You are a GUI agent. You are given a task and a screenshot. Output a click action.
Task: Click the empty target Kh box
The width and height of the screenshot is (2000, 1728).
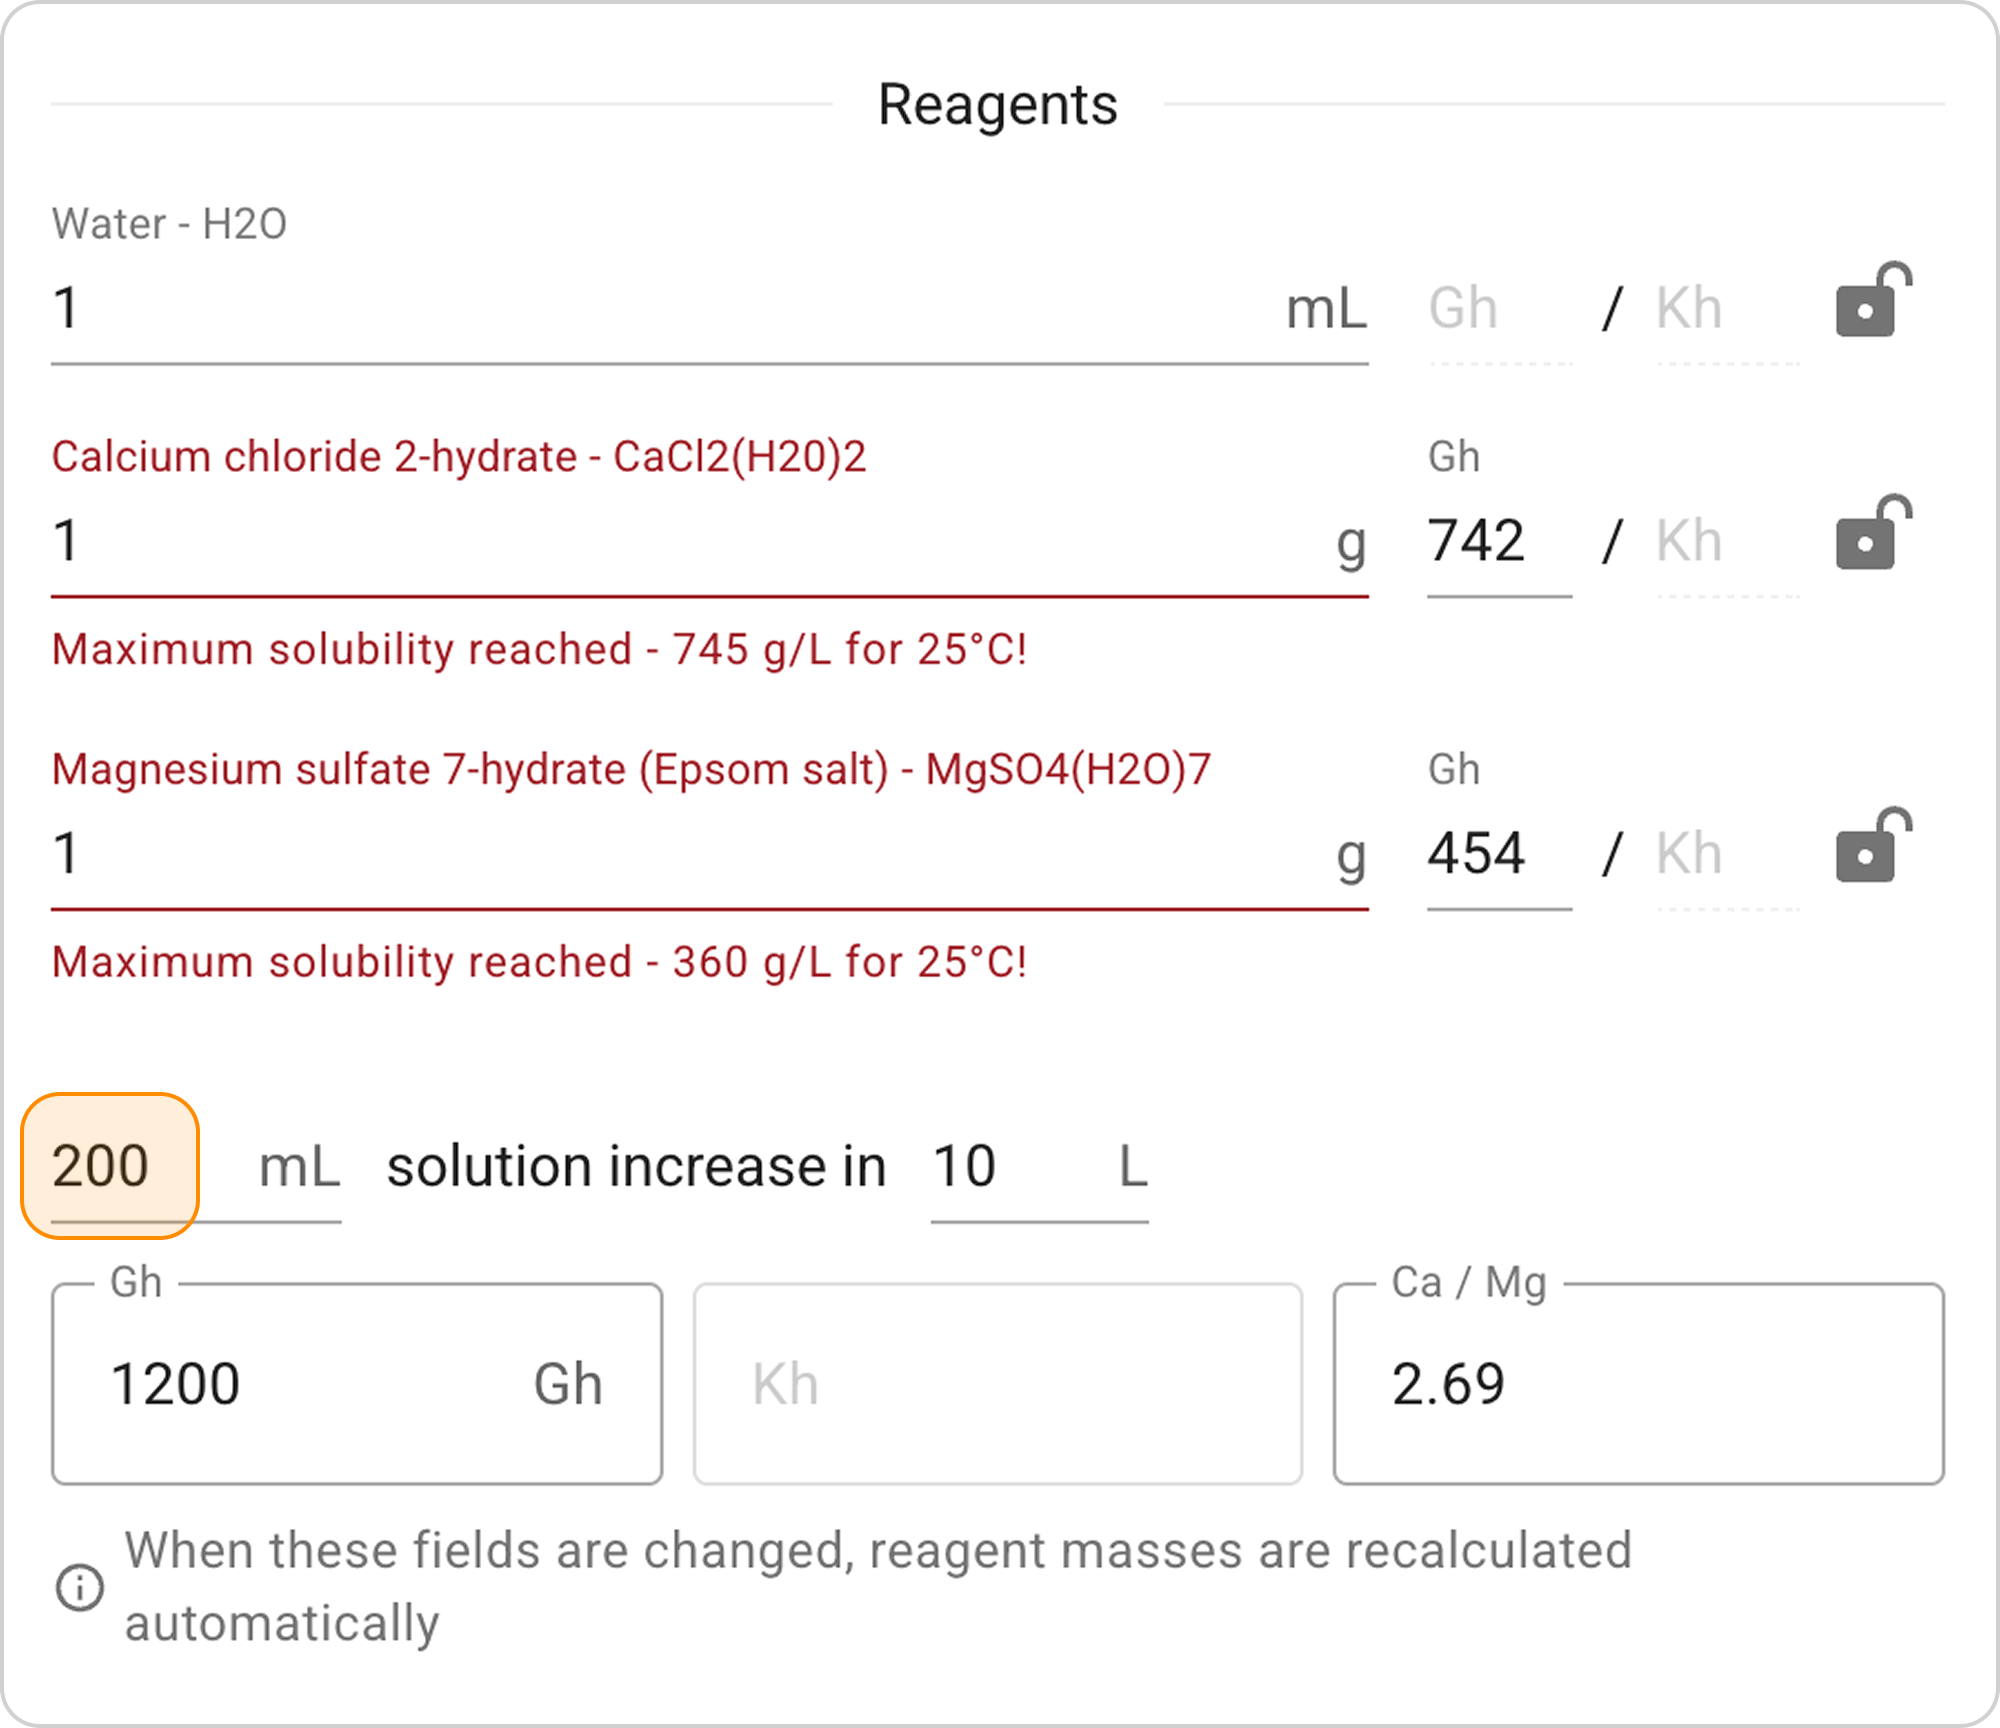(997, 1385)
